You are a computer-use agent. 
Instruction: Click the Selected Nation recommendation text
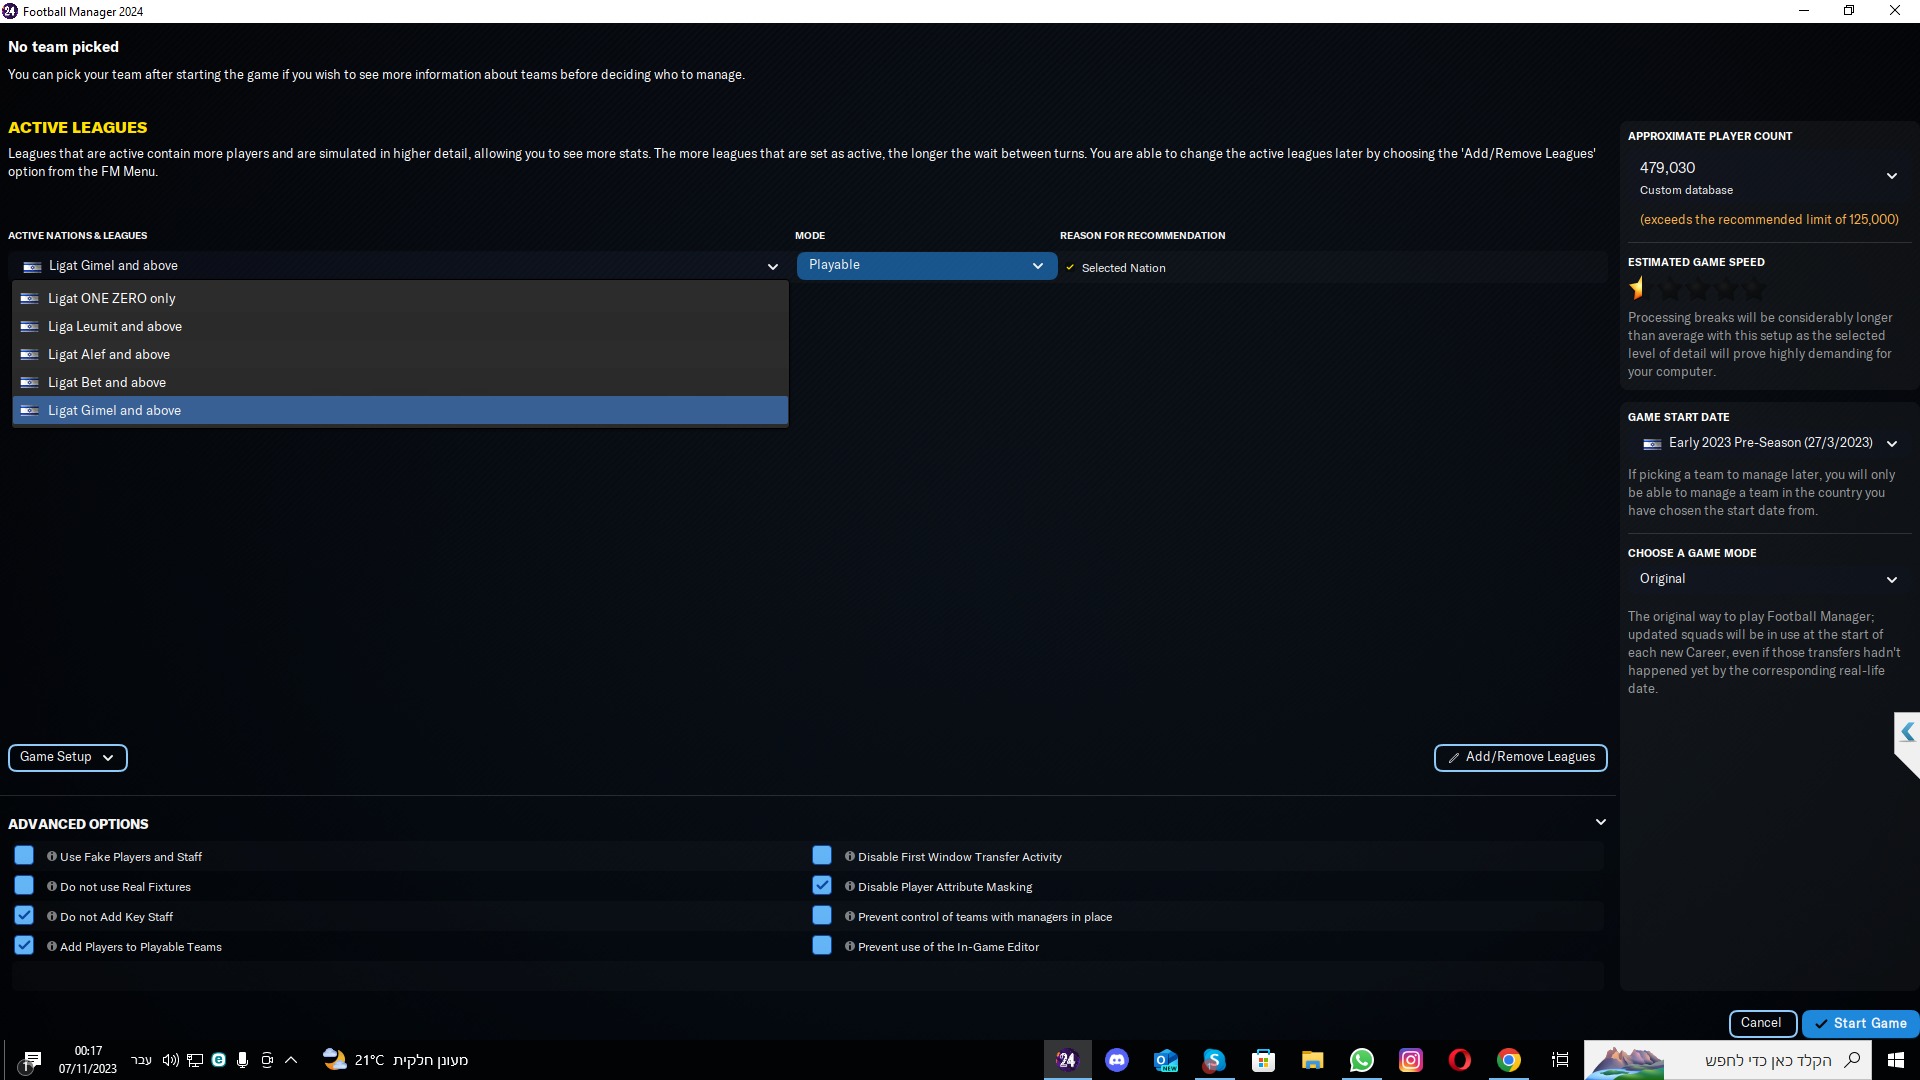pos(1123,268)
